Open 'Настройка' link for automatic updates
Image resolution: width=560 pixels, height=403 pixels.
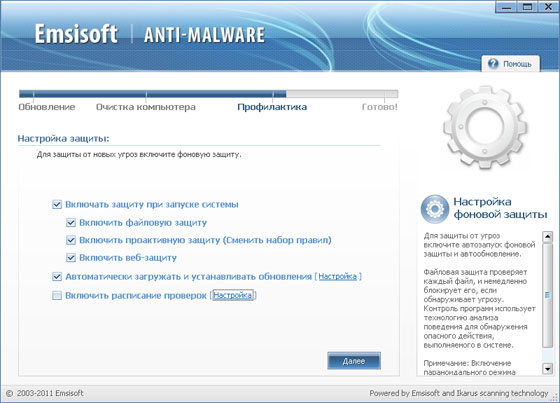tap(338, 277)
